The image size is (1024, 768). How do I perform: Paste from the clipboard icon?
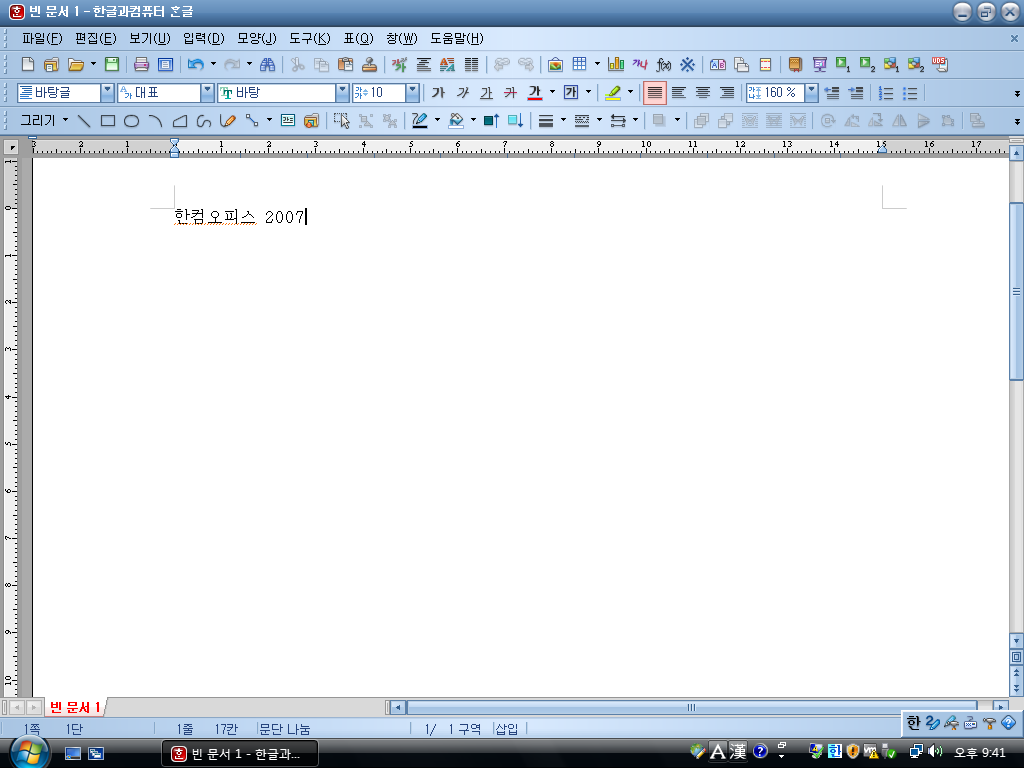coord(345,64)
